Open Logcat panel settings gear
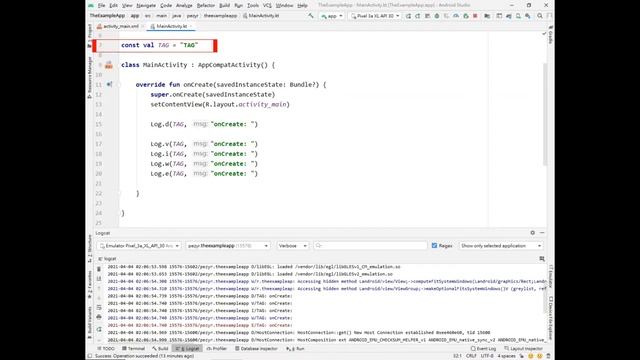Viewport: 640px width, 360px height. [533, 233]
